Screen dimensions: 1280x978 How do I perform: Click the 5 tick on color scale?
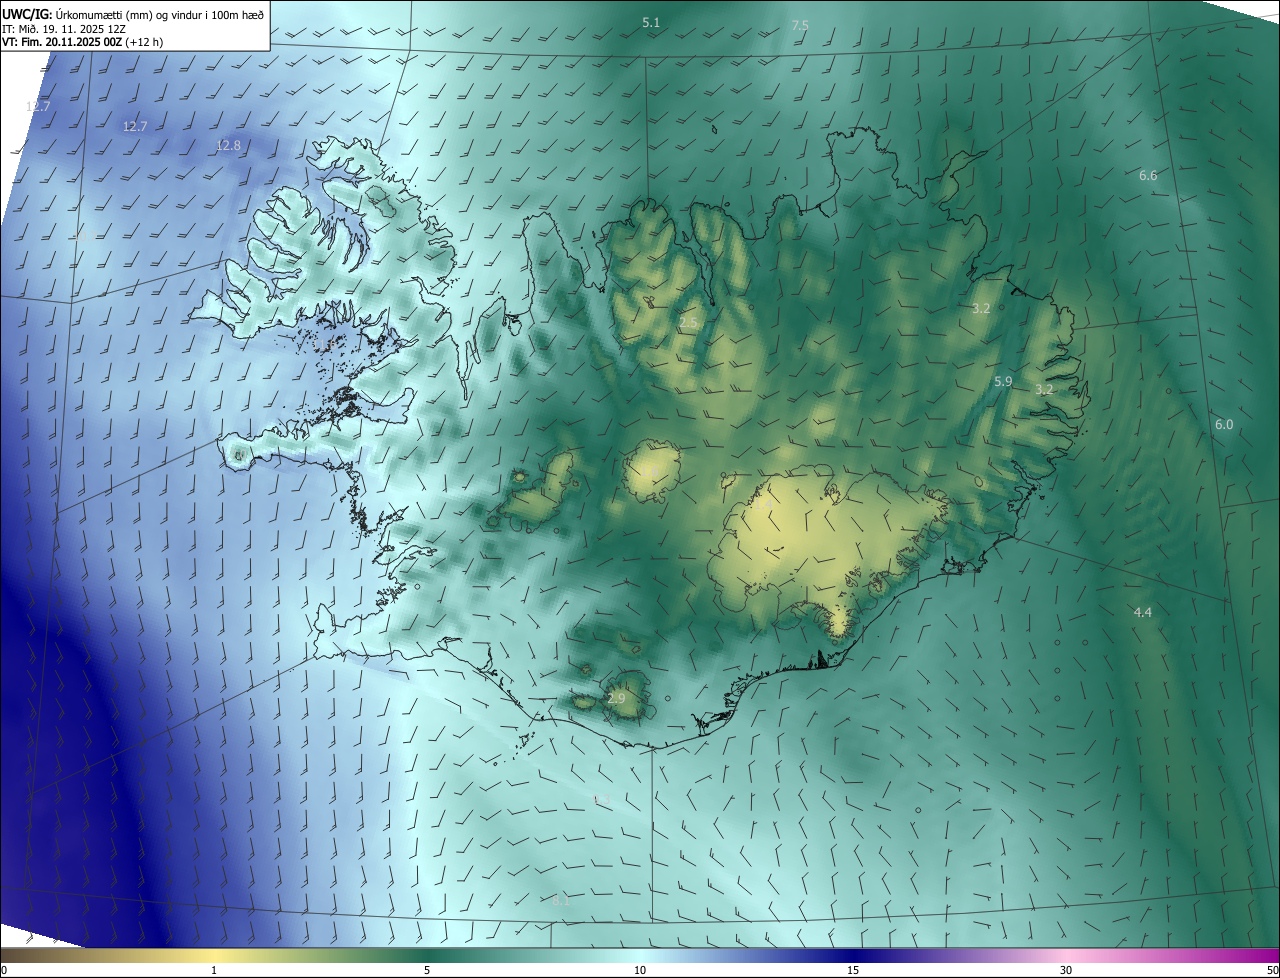click(427, 970)
